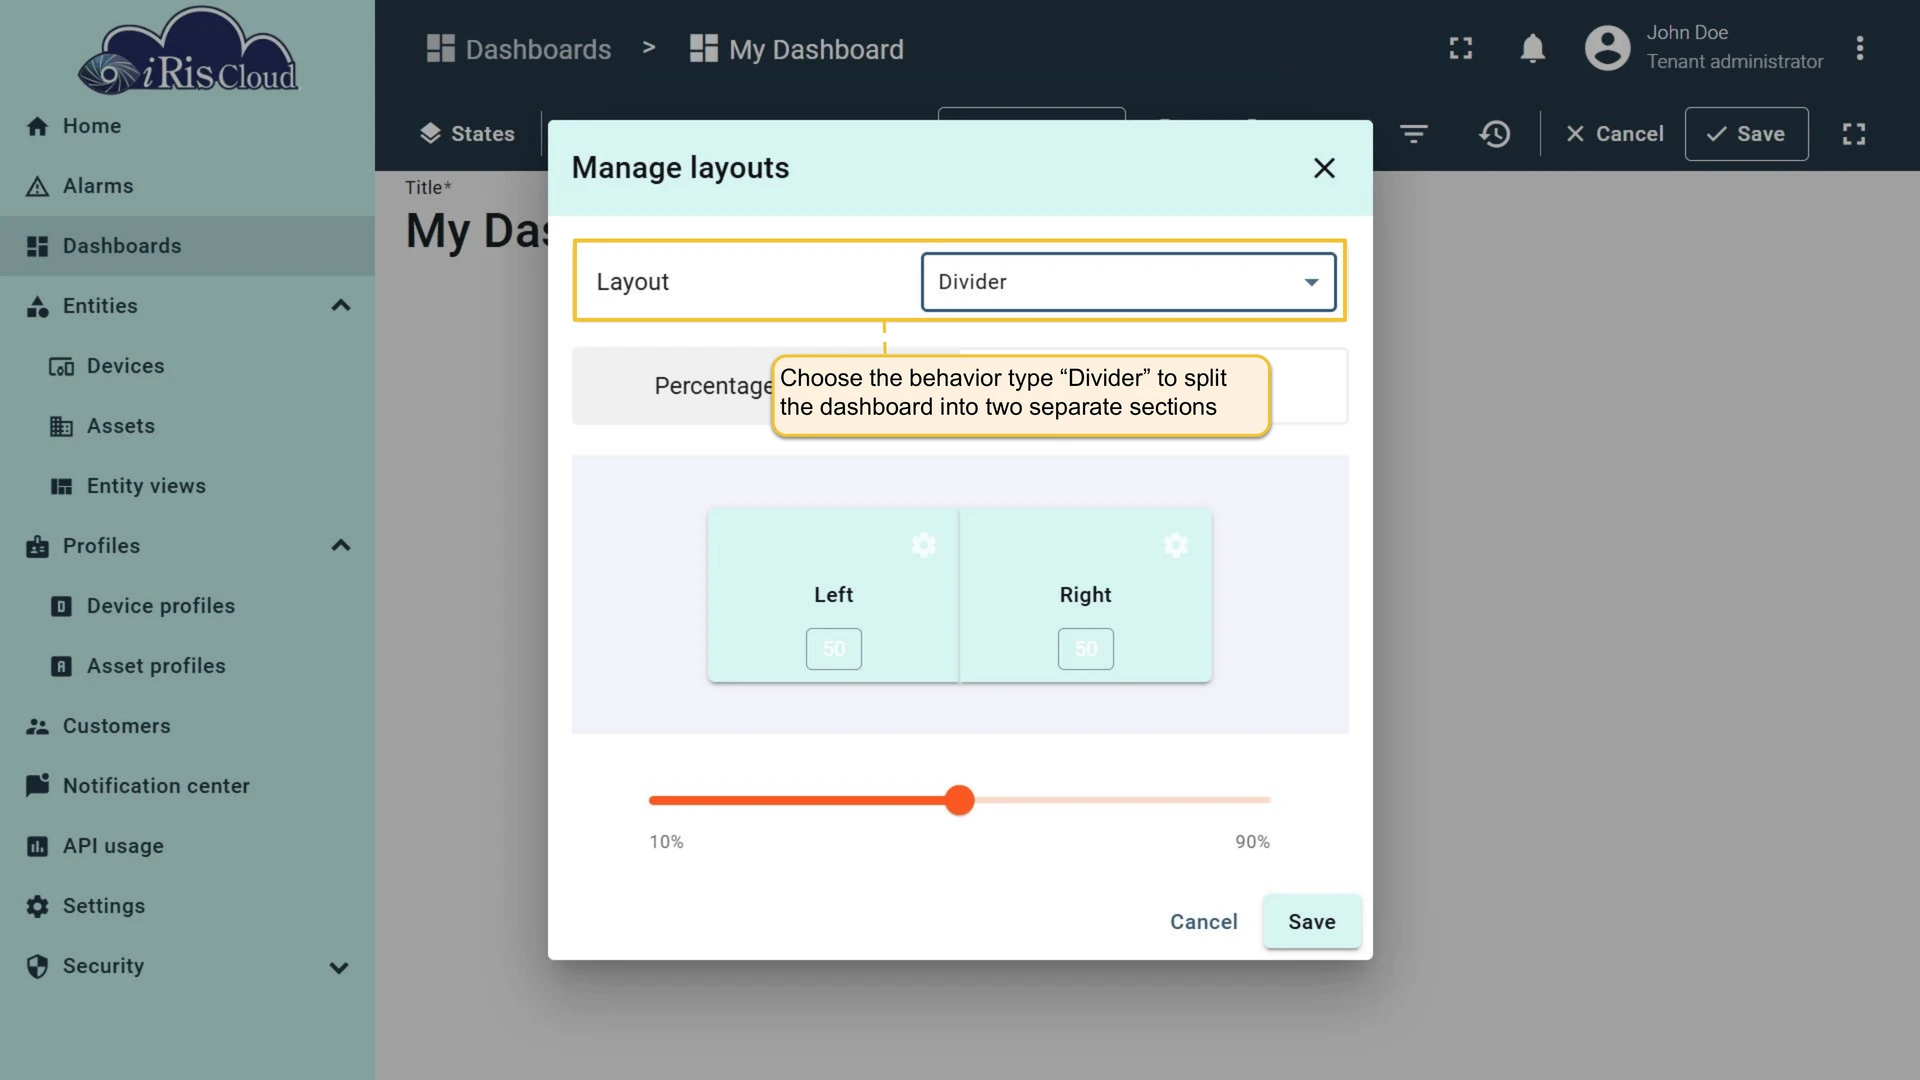Open Entity views page
The image size is (1920, 1080).
click(x=187, y=486)
